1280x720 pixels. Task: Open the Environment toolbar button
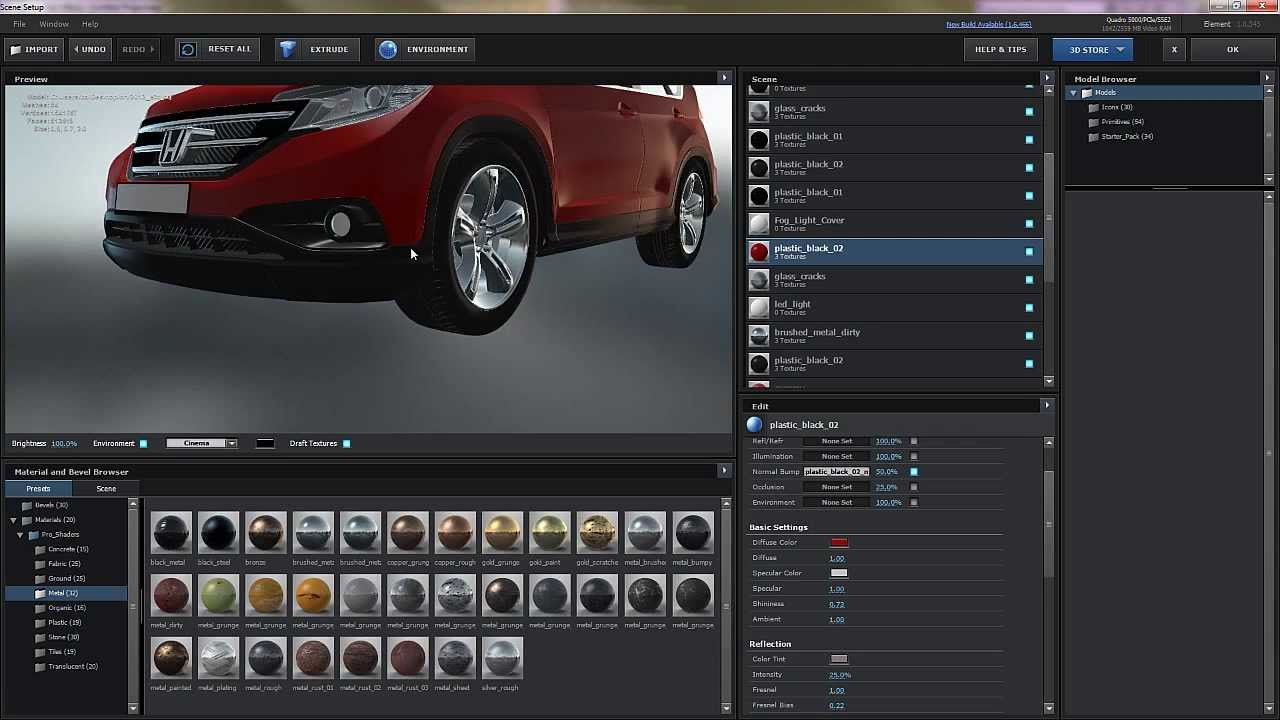[x=424, y=49]
